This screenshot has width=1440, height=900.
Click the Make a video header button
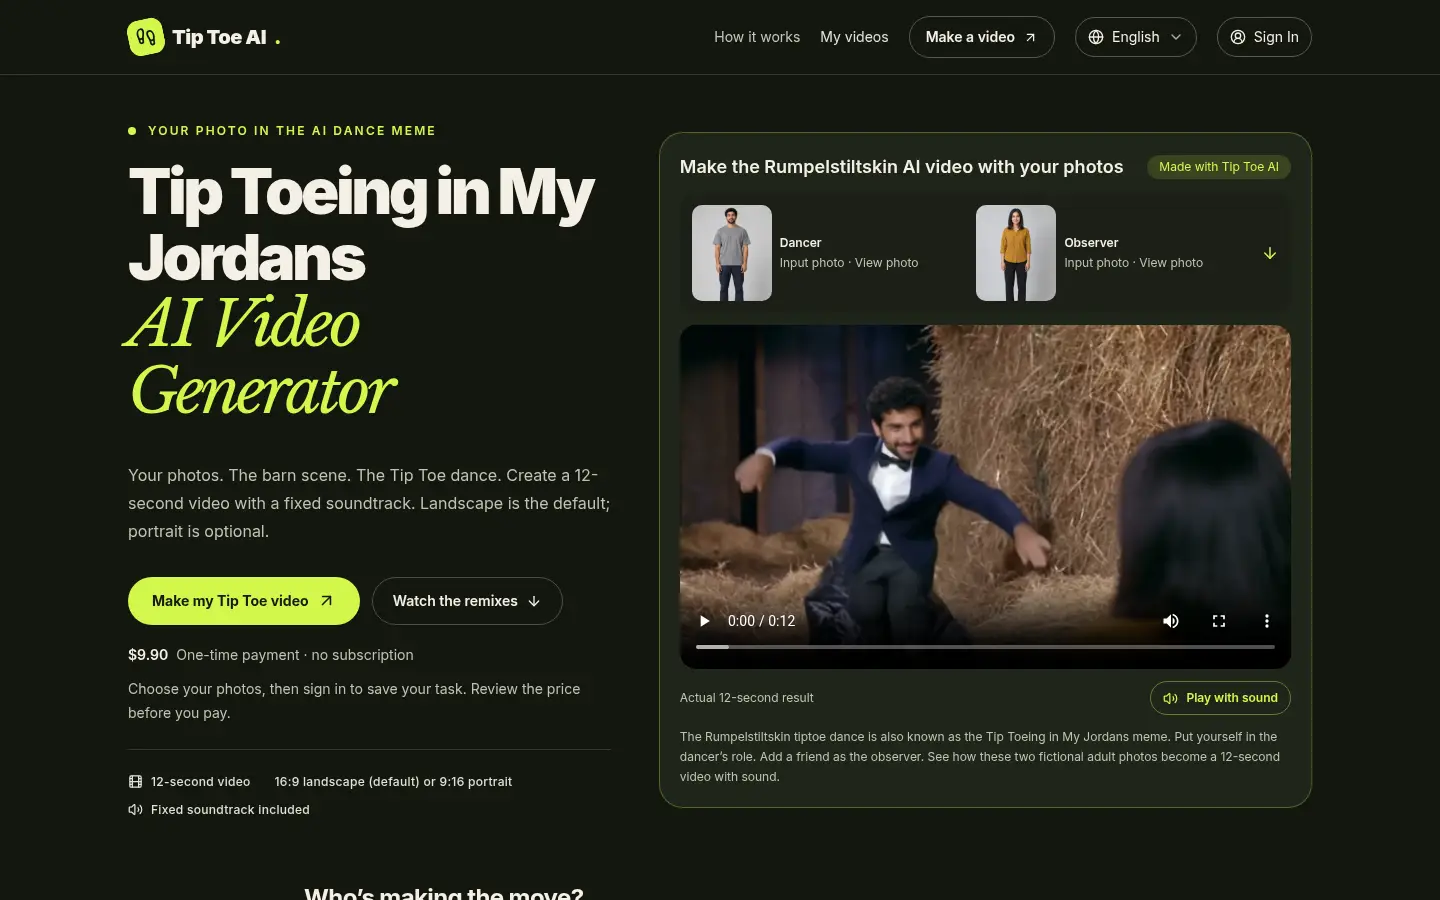point(981,37)
